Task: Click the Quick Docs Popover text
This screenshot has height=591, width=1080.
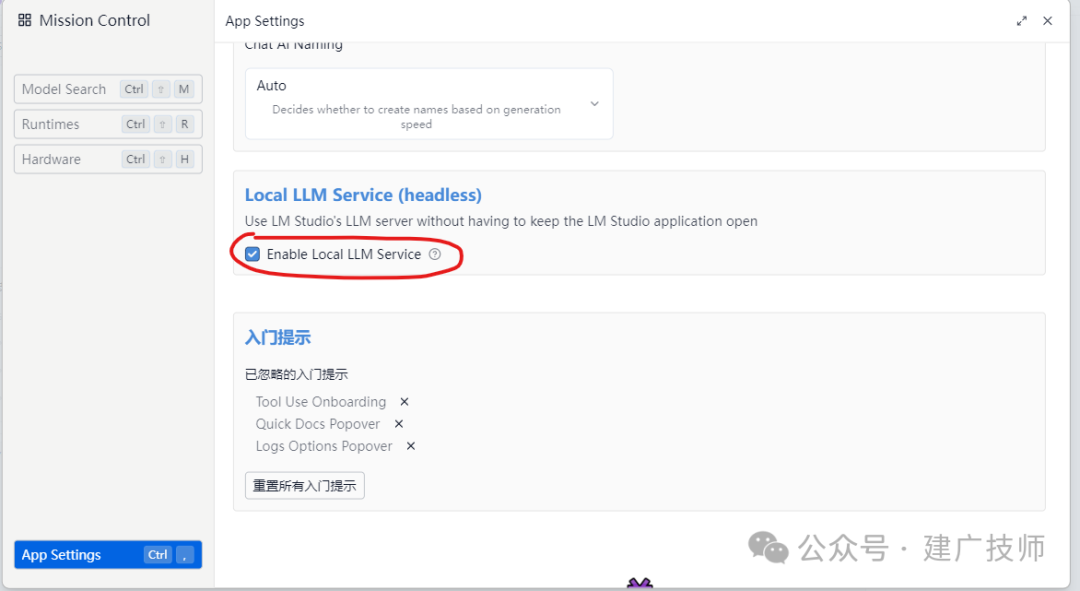Action: [318, 424]
